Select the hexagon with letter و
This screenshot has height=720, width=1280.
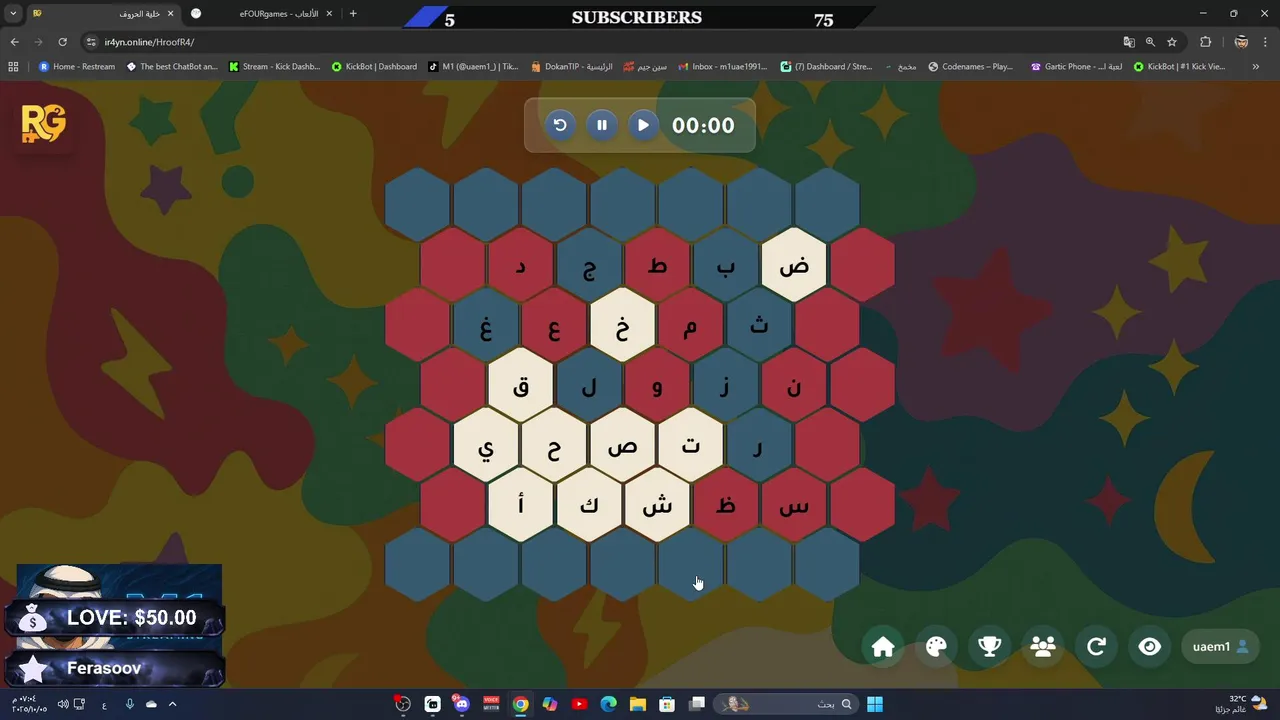657,386
